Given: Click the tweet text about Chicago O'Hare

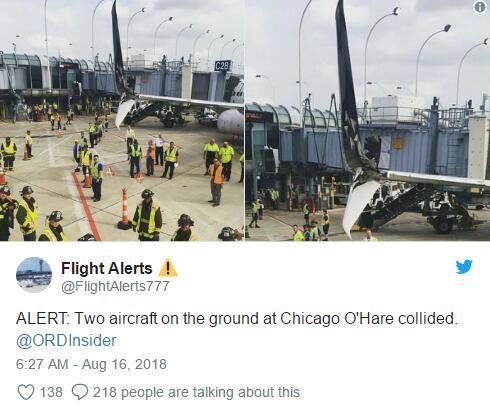Looking at the screenshot, I should tap(237, 319).
